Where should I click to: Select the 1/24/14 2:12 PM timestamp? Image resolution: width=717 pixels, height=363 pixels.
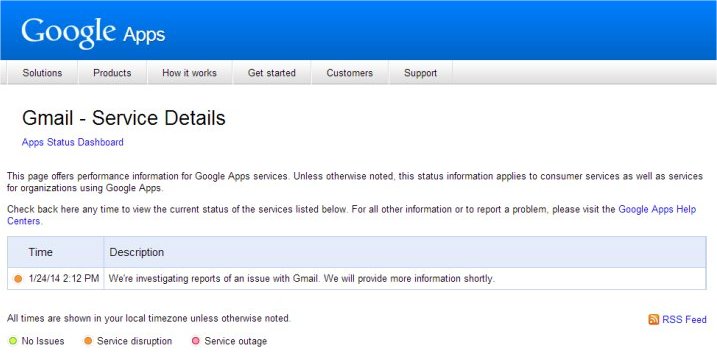64,278
